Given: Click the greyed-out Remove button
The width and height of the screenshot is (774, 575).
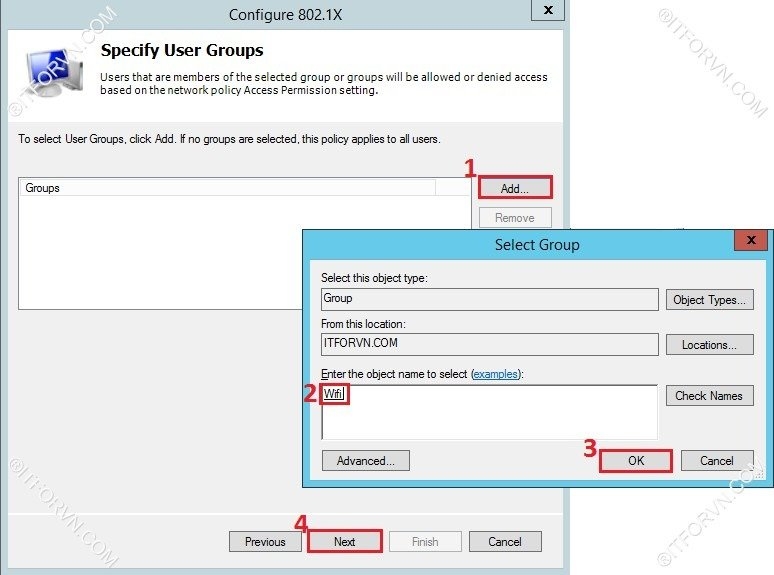Looking at the screenshot, I should 515,218.
